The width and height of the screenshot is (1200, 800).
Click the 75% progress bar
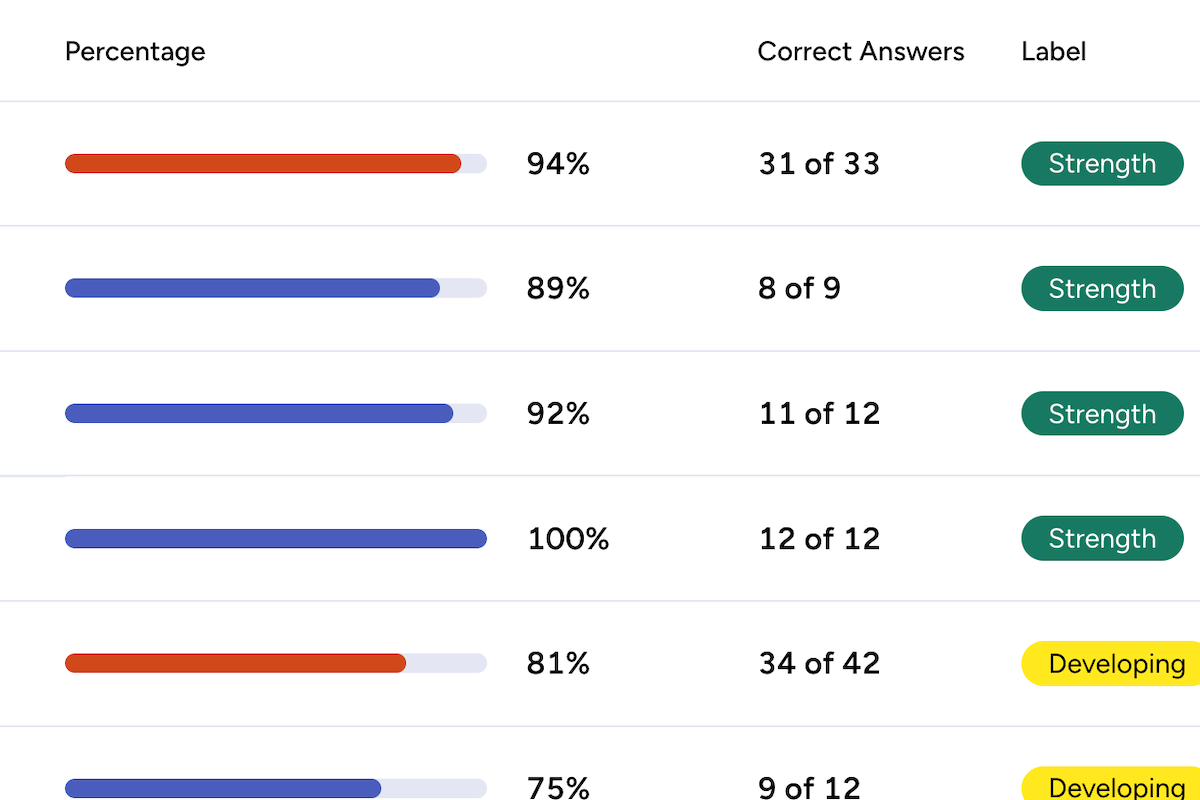pos(223,788)
